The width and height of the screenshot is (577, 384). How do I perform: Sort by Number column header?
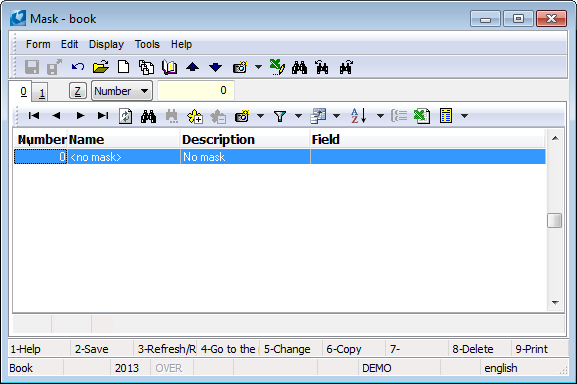pos(41,139)
